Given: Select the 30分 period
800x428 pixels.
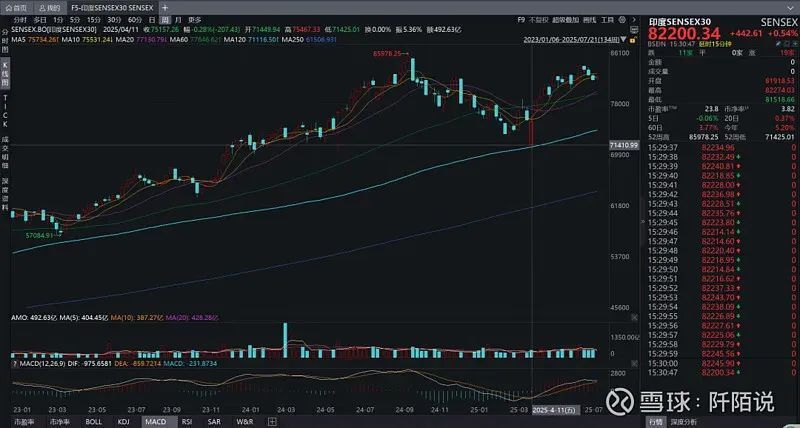Looking at the screenshot, I should point(114,20).
